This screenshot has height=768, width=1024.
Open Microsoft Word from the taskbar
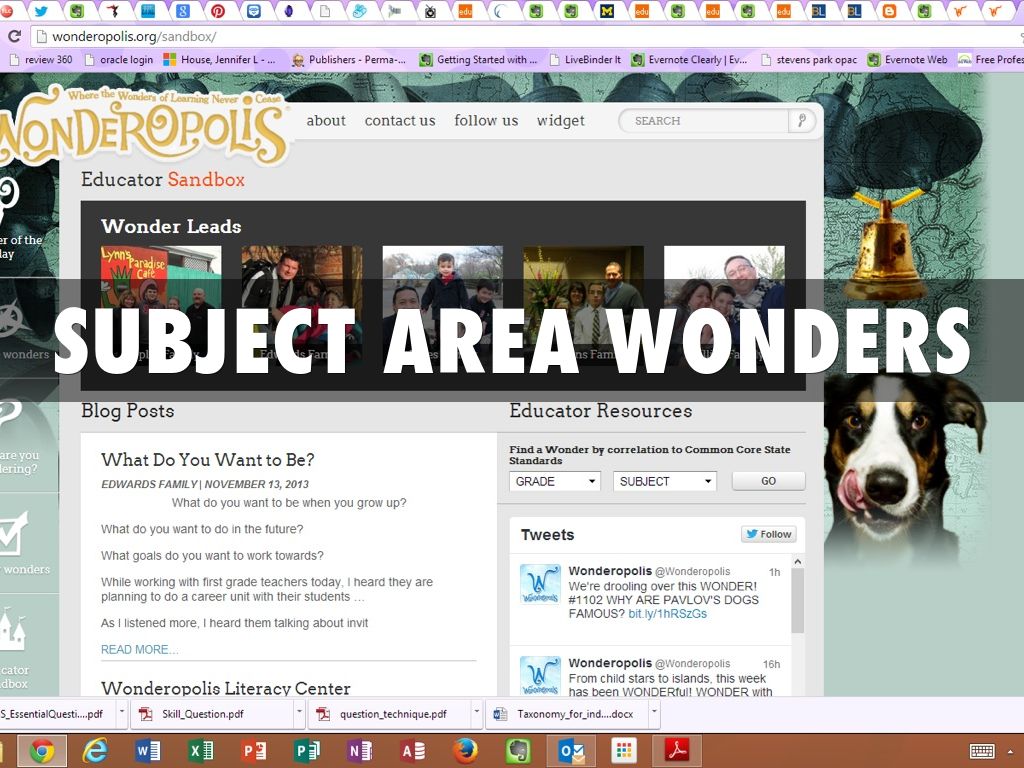click(147, 750)
